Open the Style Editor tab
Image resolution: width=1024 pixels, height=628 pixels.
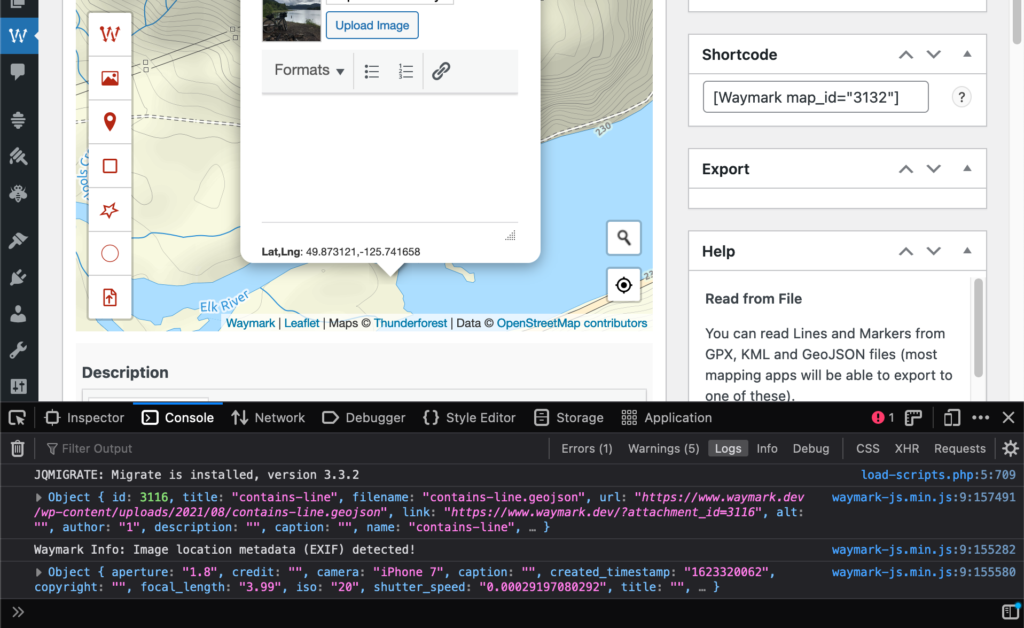pyautogui.click(x=469, y=417)
